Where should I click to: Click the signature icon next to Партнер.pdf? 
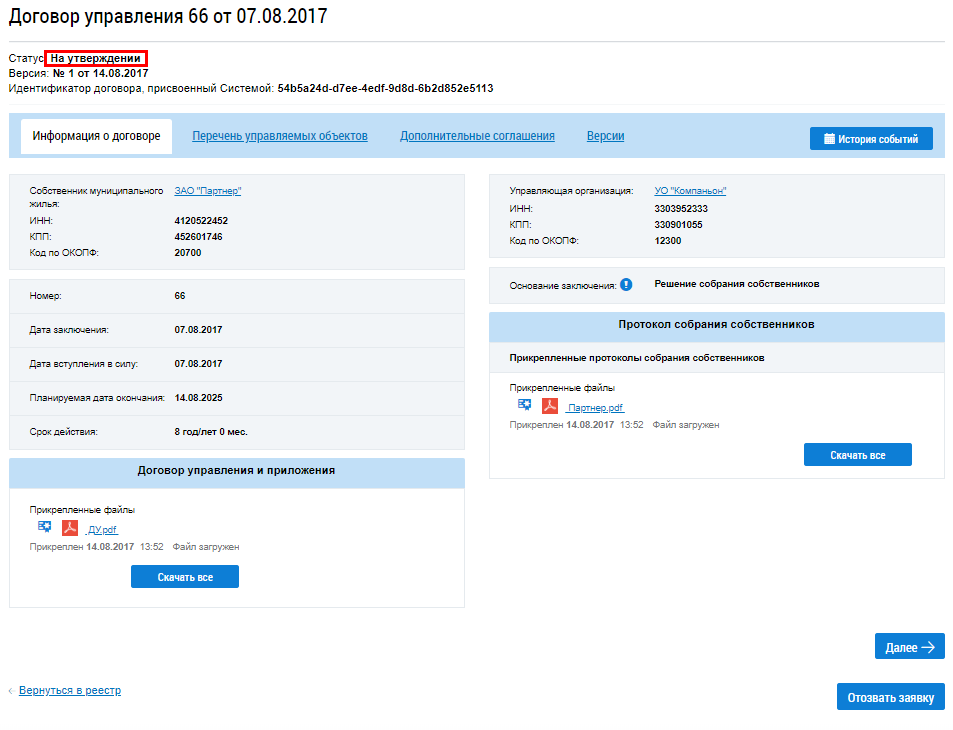(525, 405)
